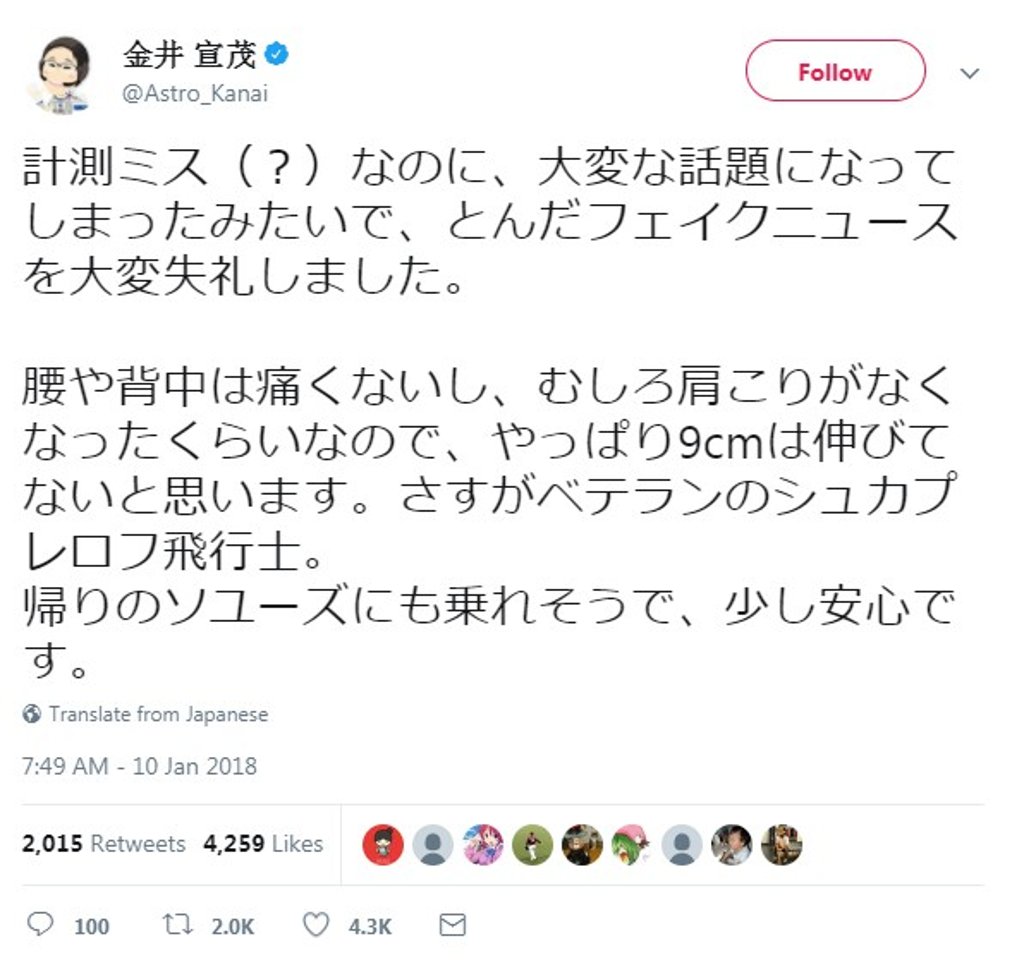The height and width of the screenshot is (972, 1024).
Task: Open the 7:49 AM timestamp permalink
Action: pos(140,767)
